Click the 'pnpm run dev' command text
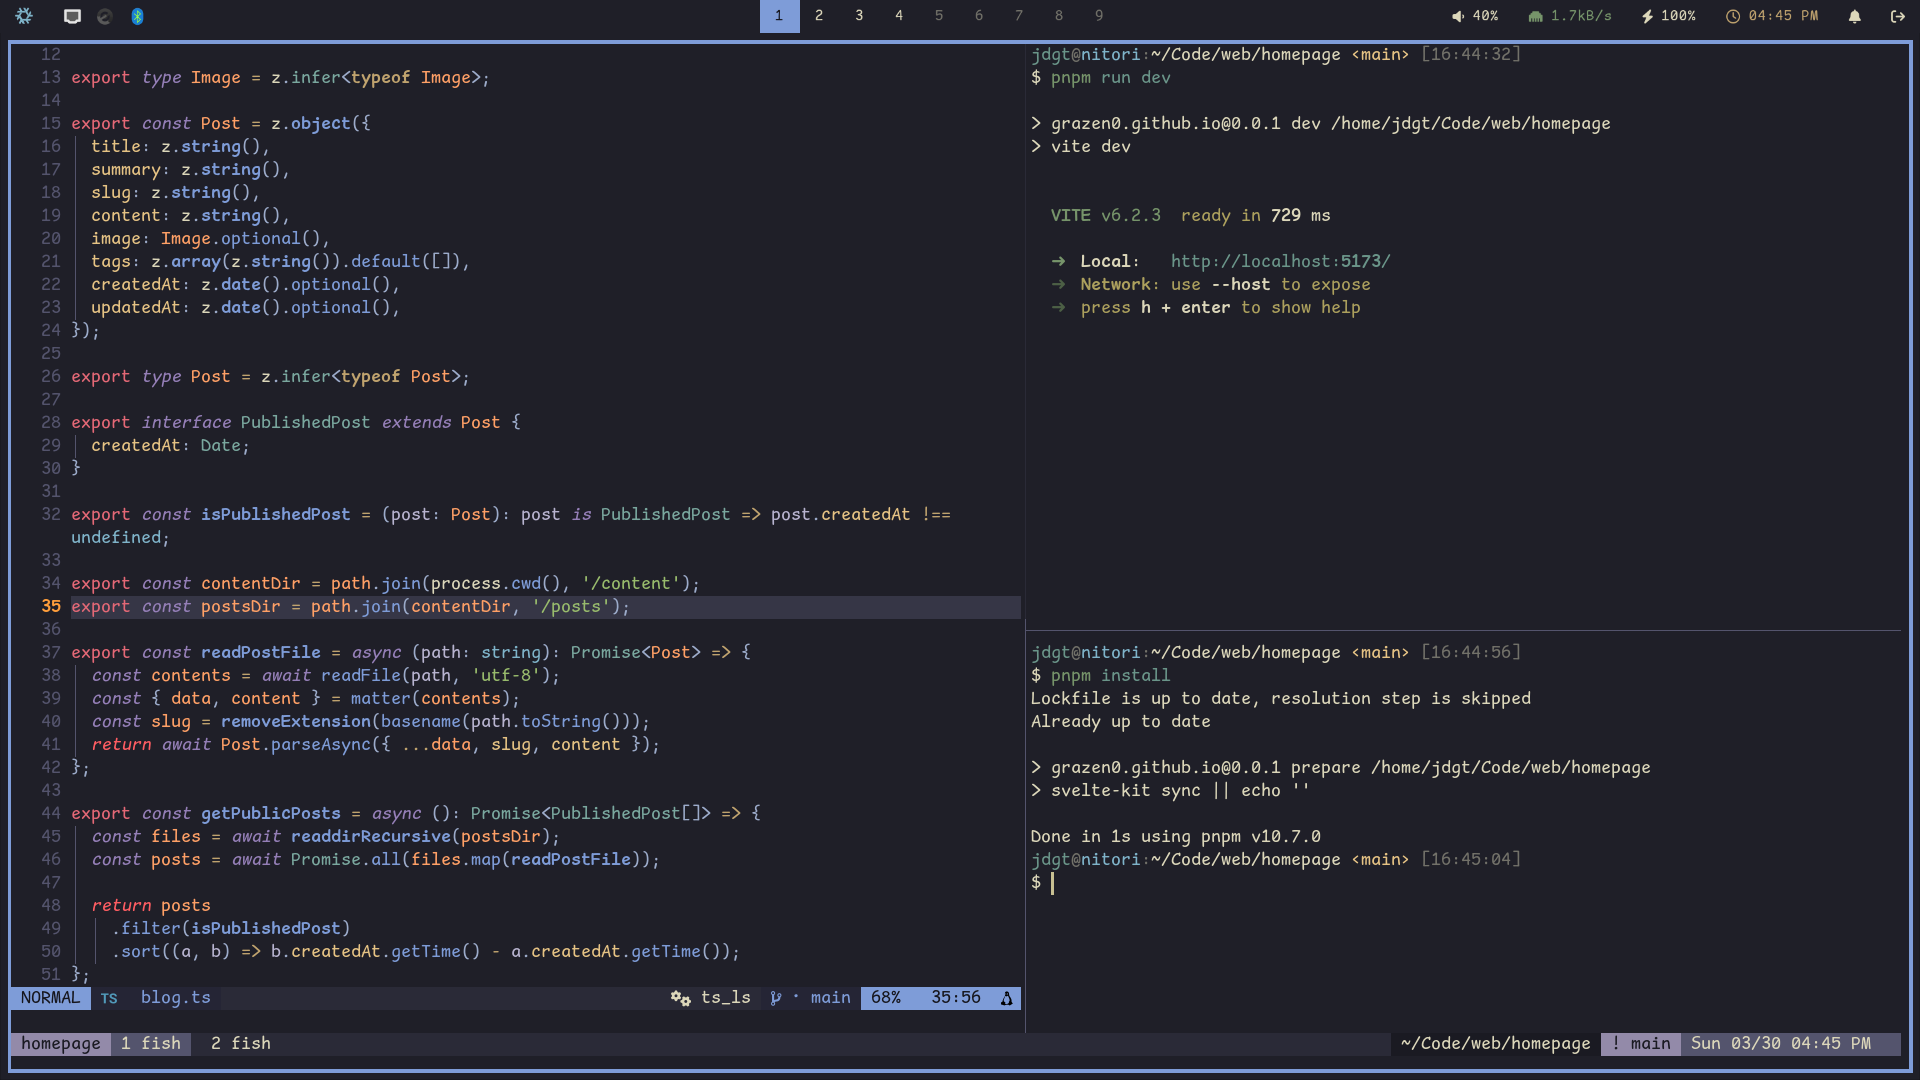The height and width of the screenshot is (1080, 1920). (x=1111, y=77)
